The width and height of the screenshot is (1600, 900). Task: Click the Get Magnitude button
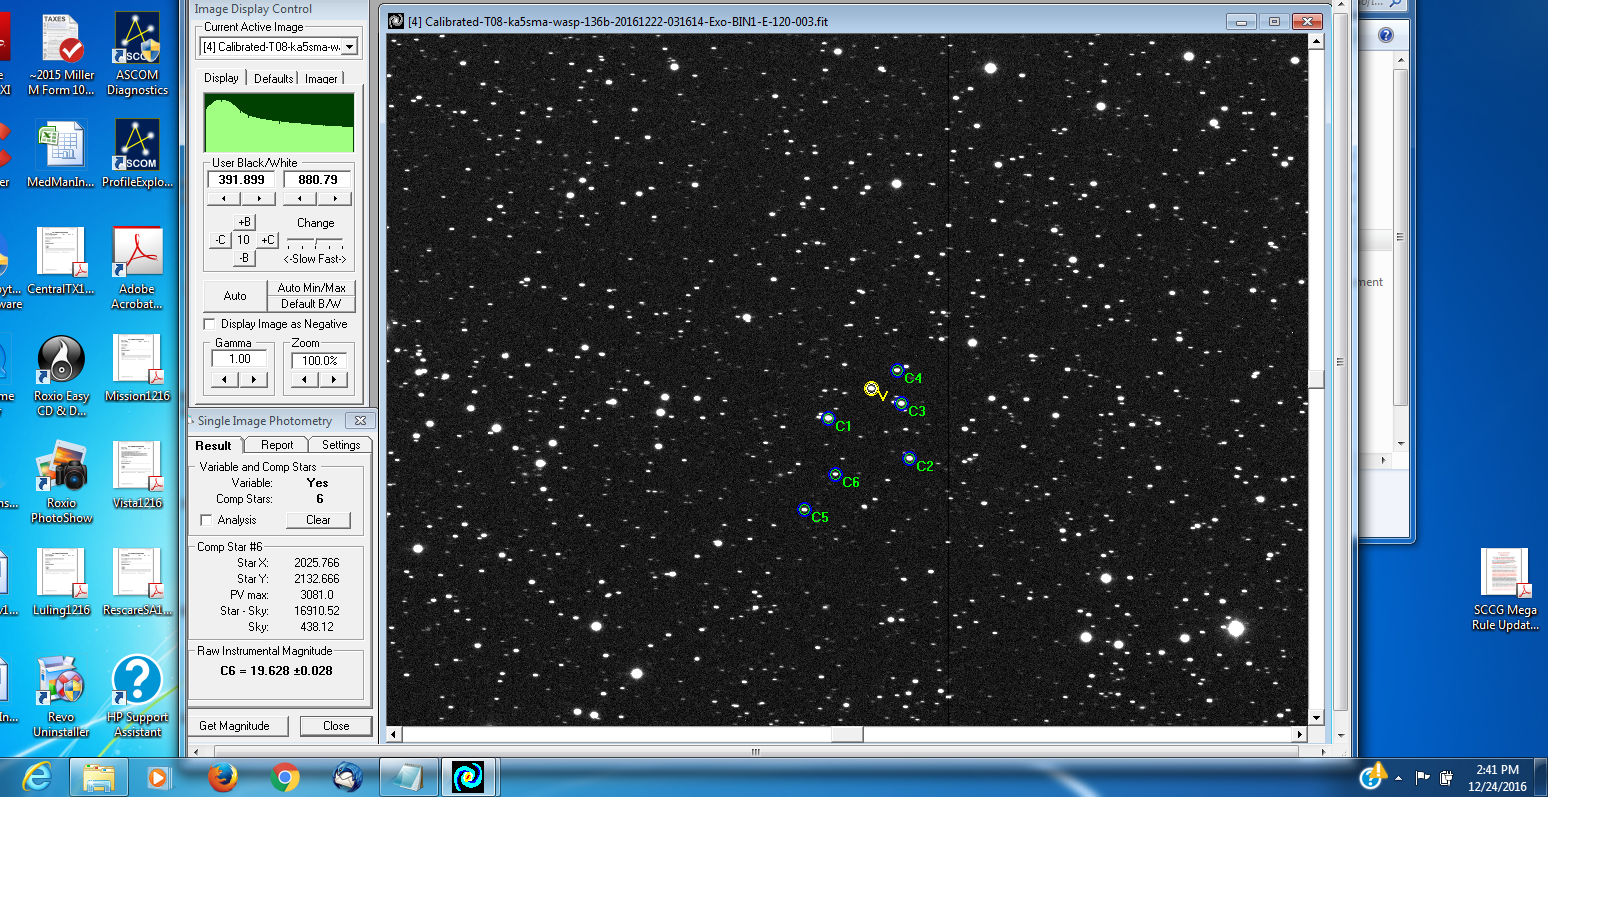point(234,726)
